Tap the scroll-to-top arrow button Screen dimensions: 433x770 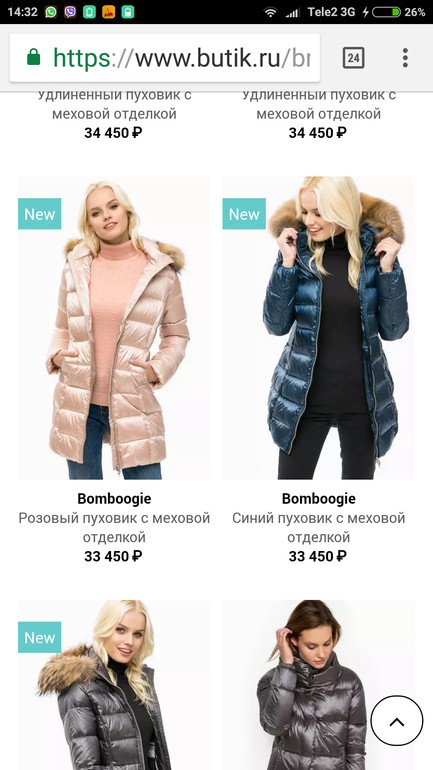coord(397,721)
